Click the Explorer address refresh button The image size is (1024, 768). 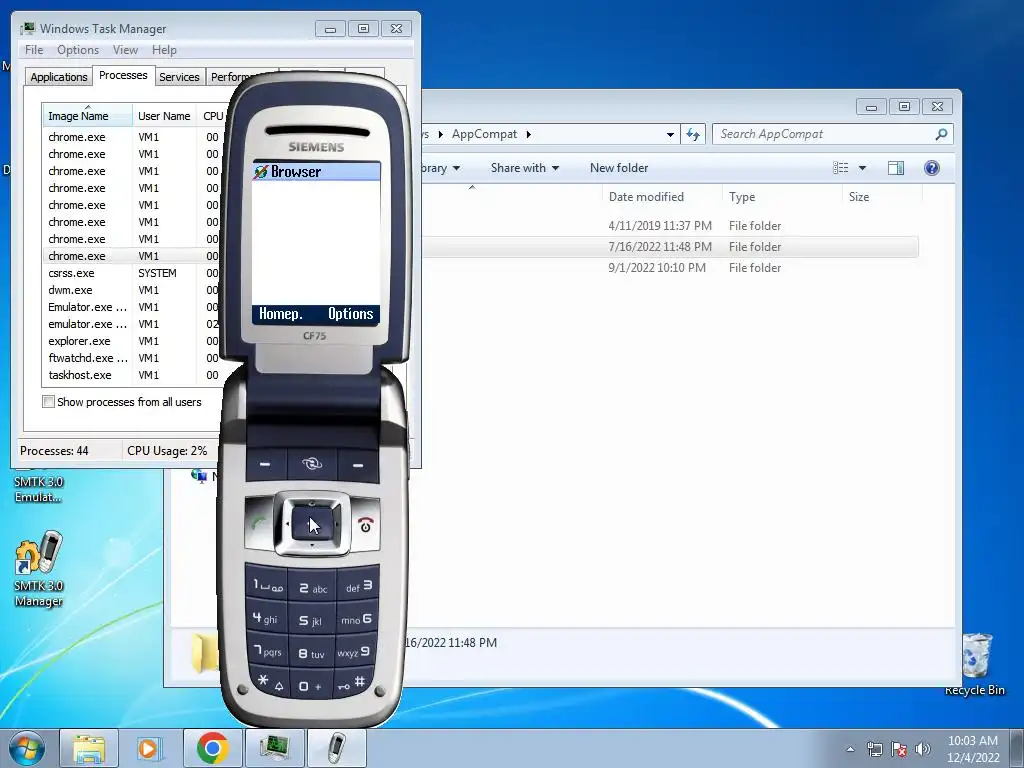pos(693,135)
